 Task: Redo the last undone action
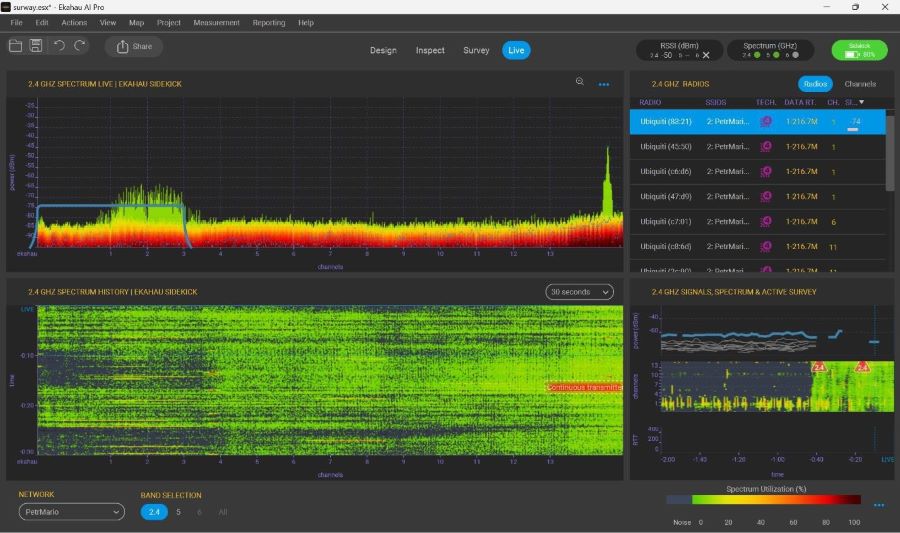(80, 46)
